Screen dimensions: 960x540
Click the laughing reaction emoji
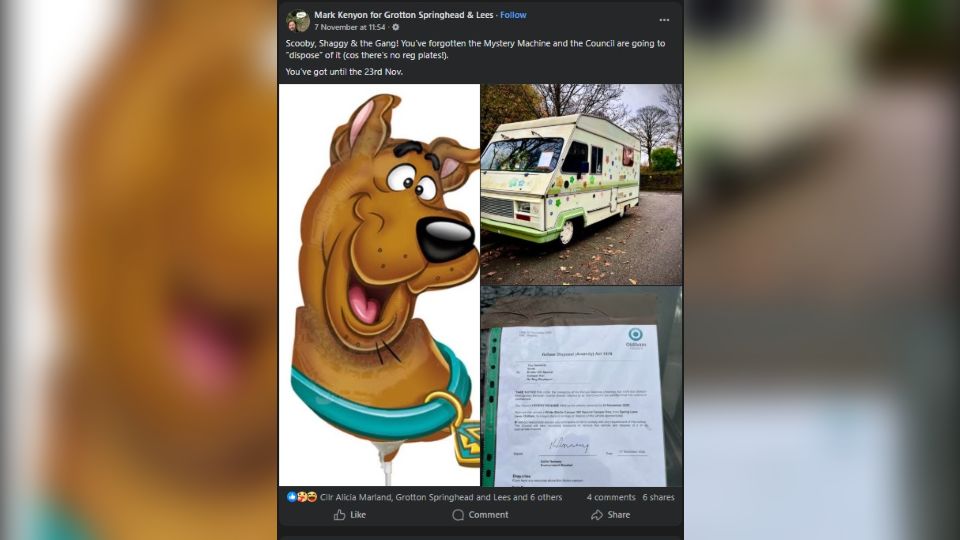[x=312, y=497]
